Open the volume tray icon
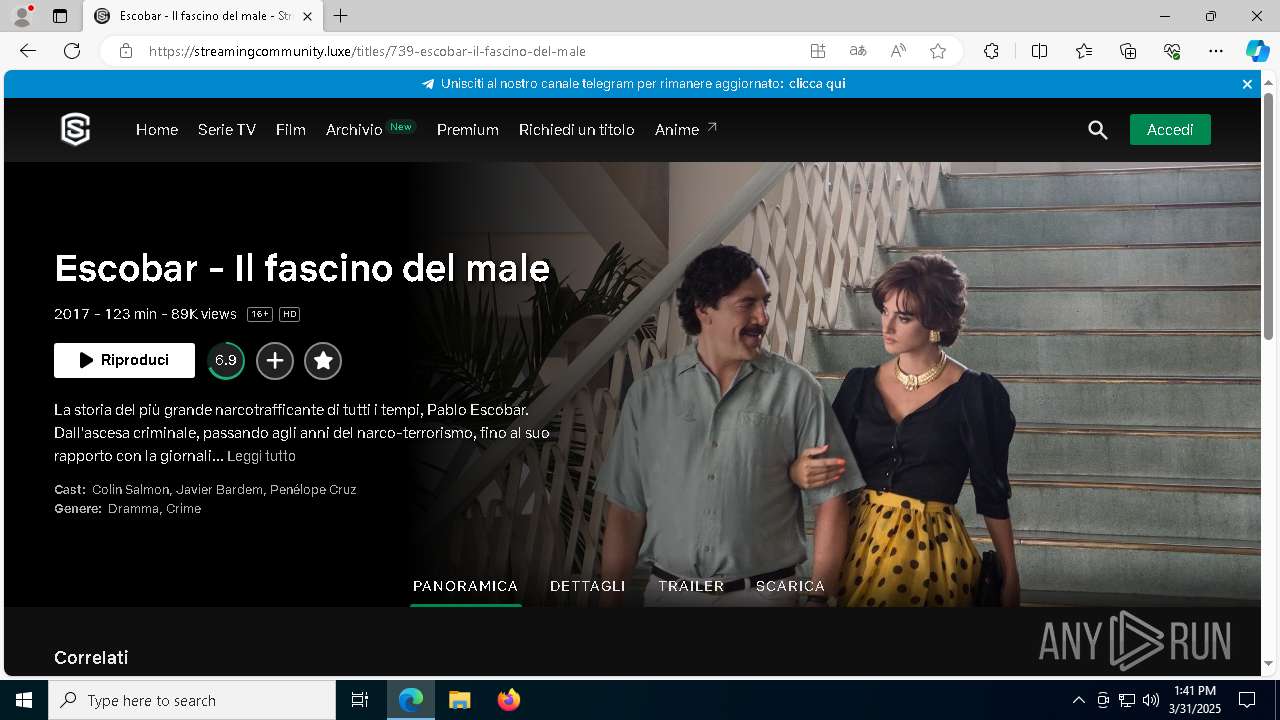 pyautogui.click(x=1151, y=700)
